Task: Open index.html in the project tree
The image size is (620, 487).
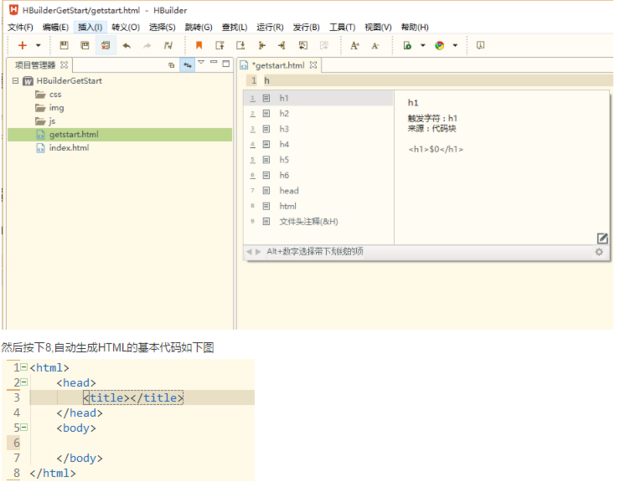Action: 68,148
